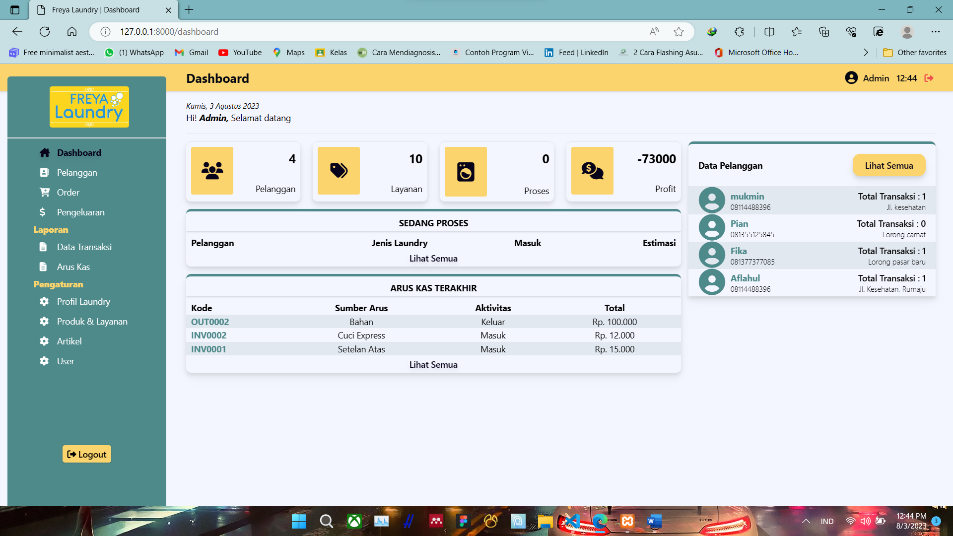
Task: Click the Pelanggan people icon card
Action: (211, 171)
